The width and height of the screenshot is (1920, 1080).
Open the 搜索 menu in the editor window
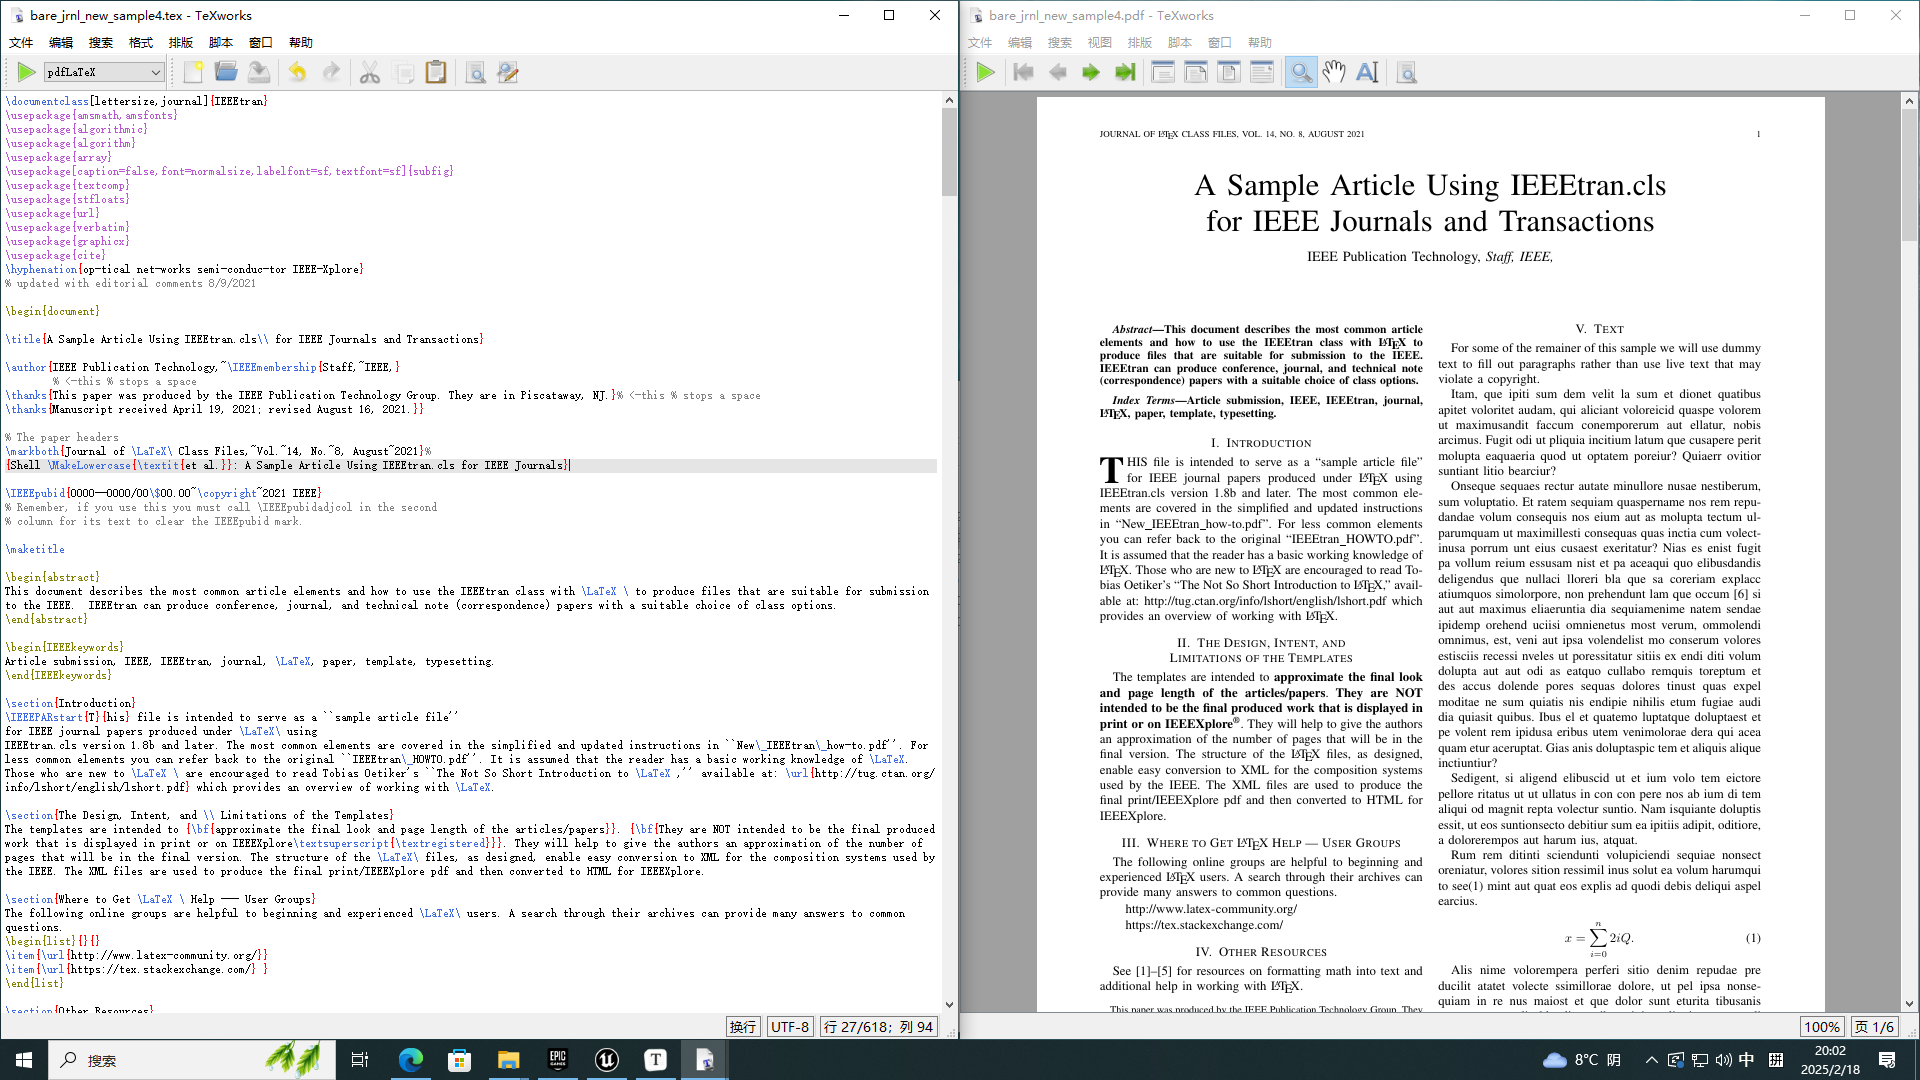(101, 43)
